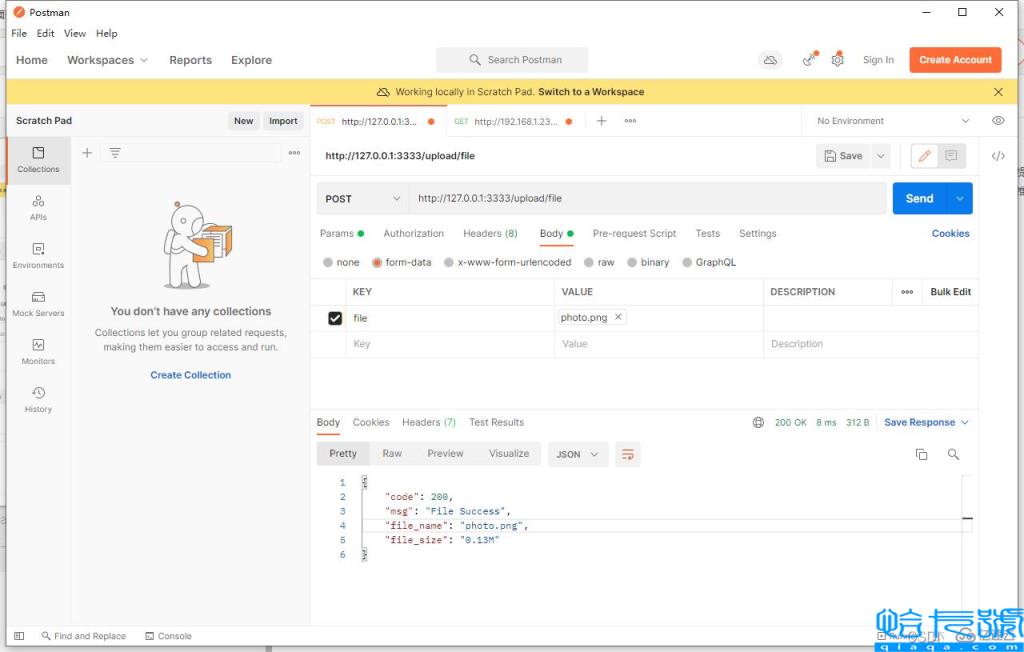This screenshot has width=1024, height=652.
Task: Open the POST method dropdown
Action: pos(364,198)
